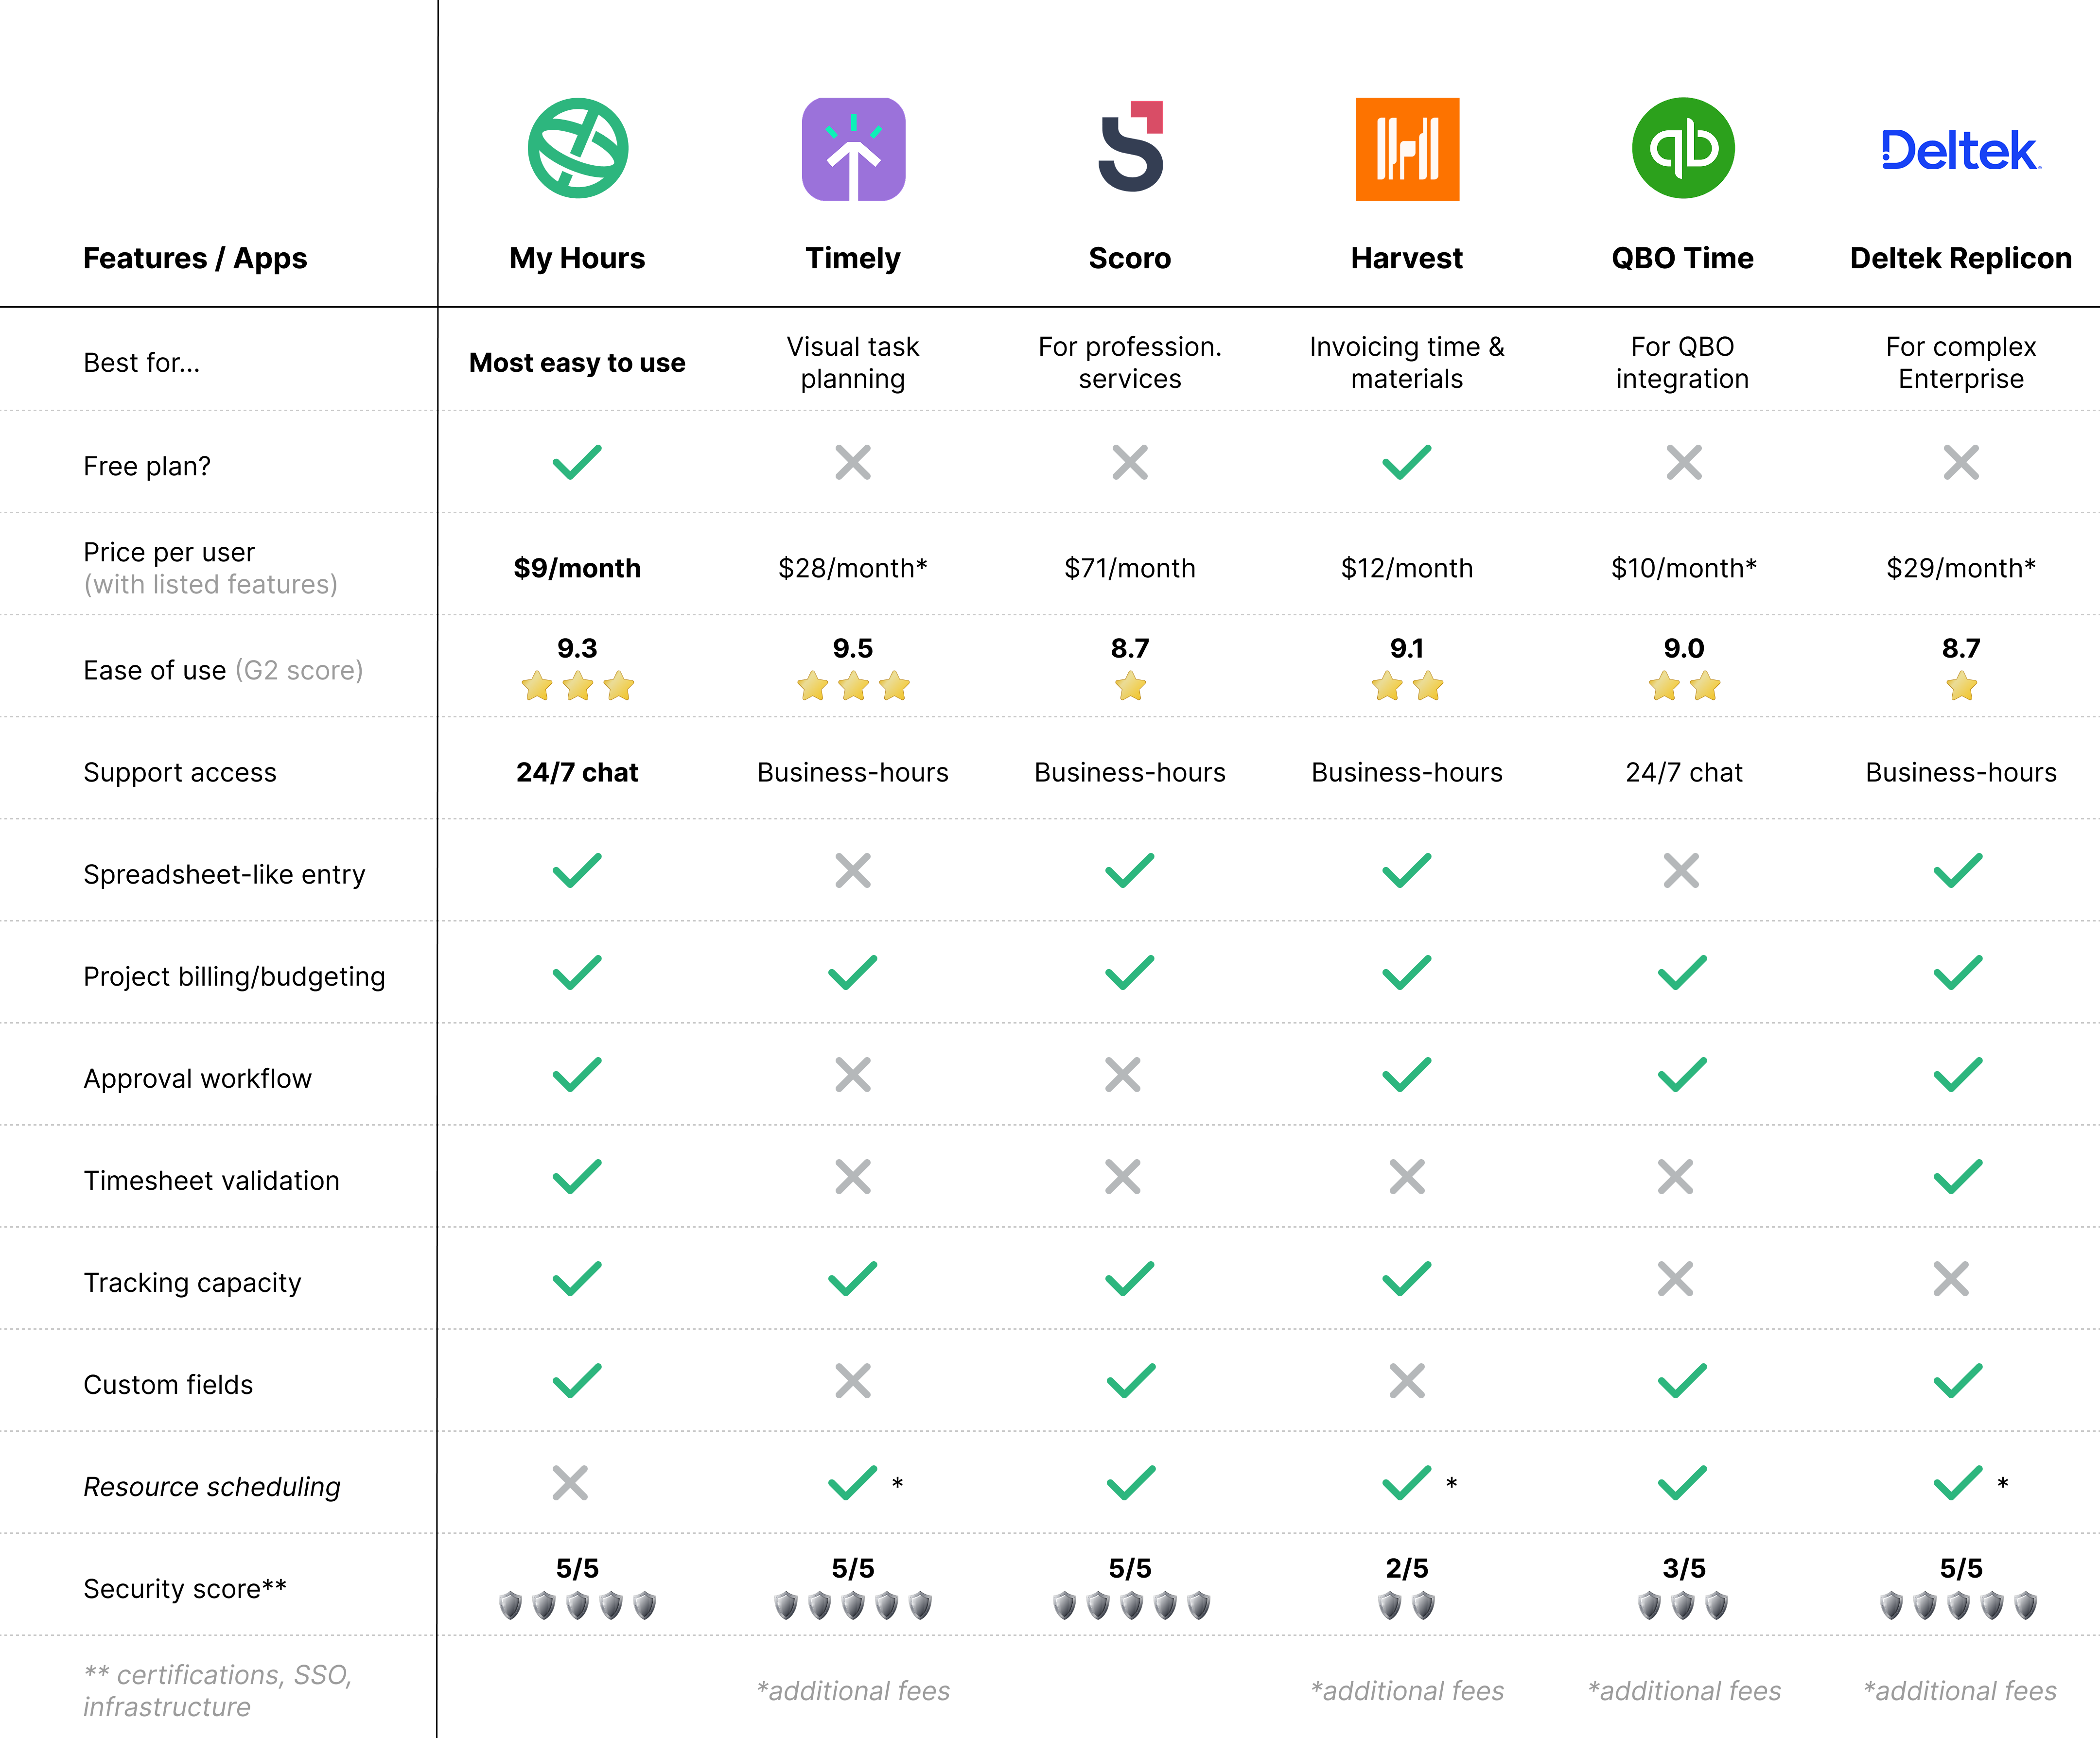Click the $9/month price for My Hours
The image size is (2100, 1738).
[x=576, y=568]
